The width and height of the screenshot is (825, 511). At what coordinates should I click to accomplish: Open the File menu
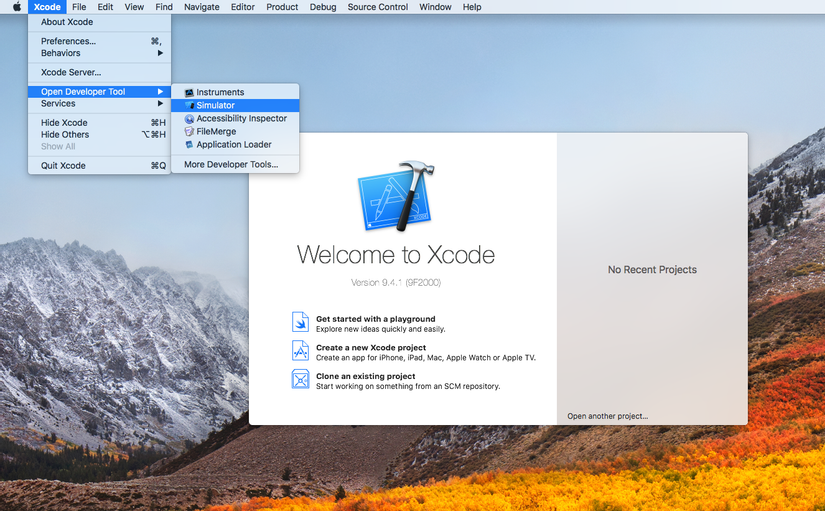[x=79, y=7]
